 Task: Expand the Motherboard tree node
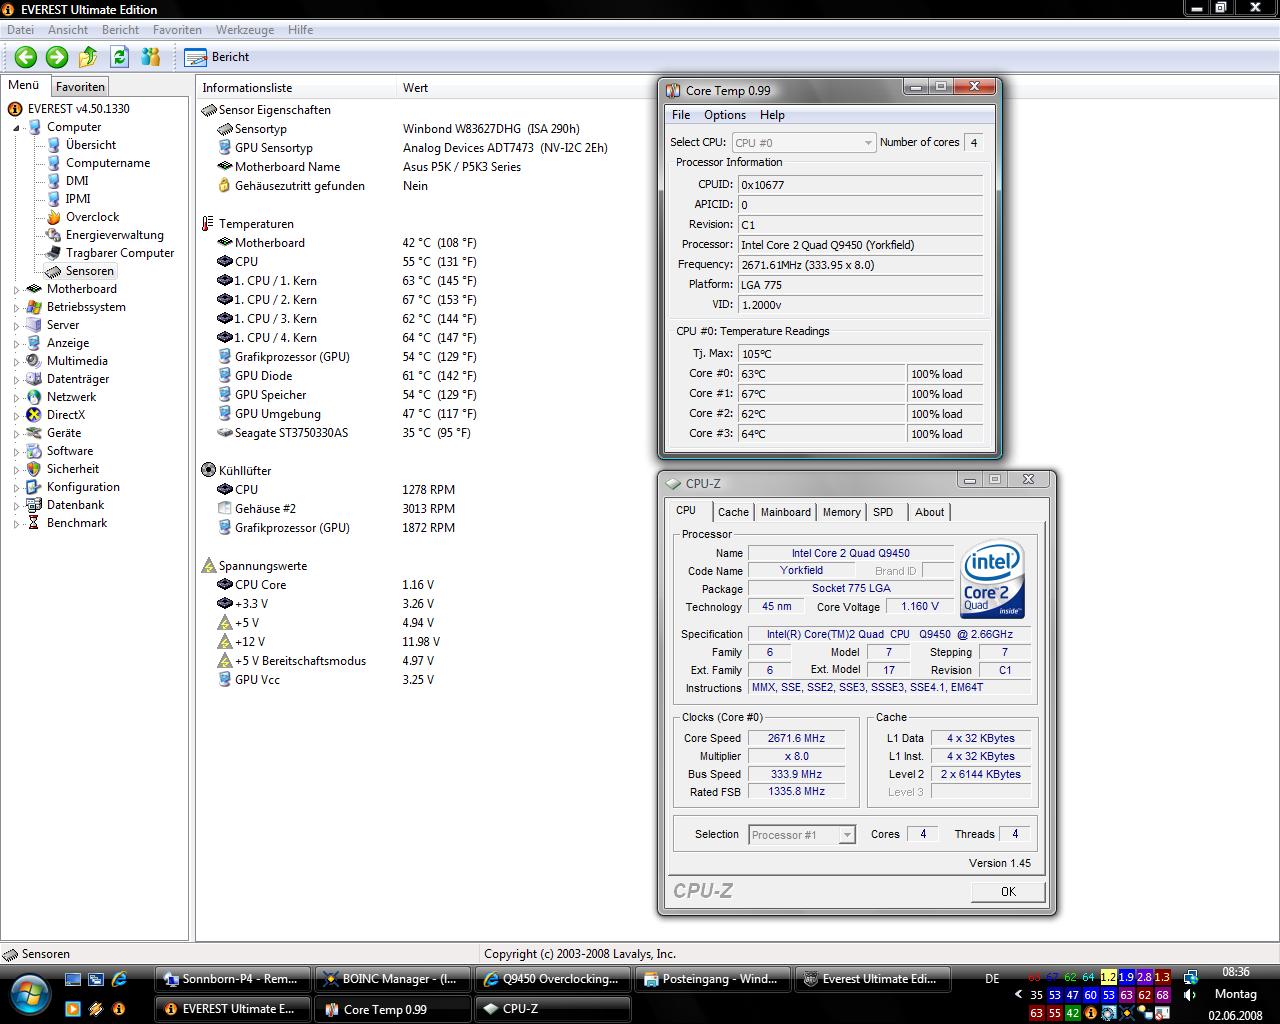16,290
